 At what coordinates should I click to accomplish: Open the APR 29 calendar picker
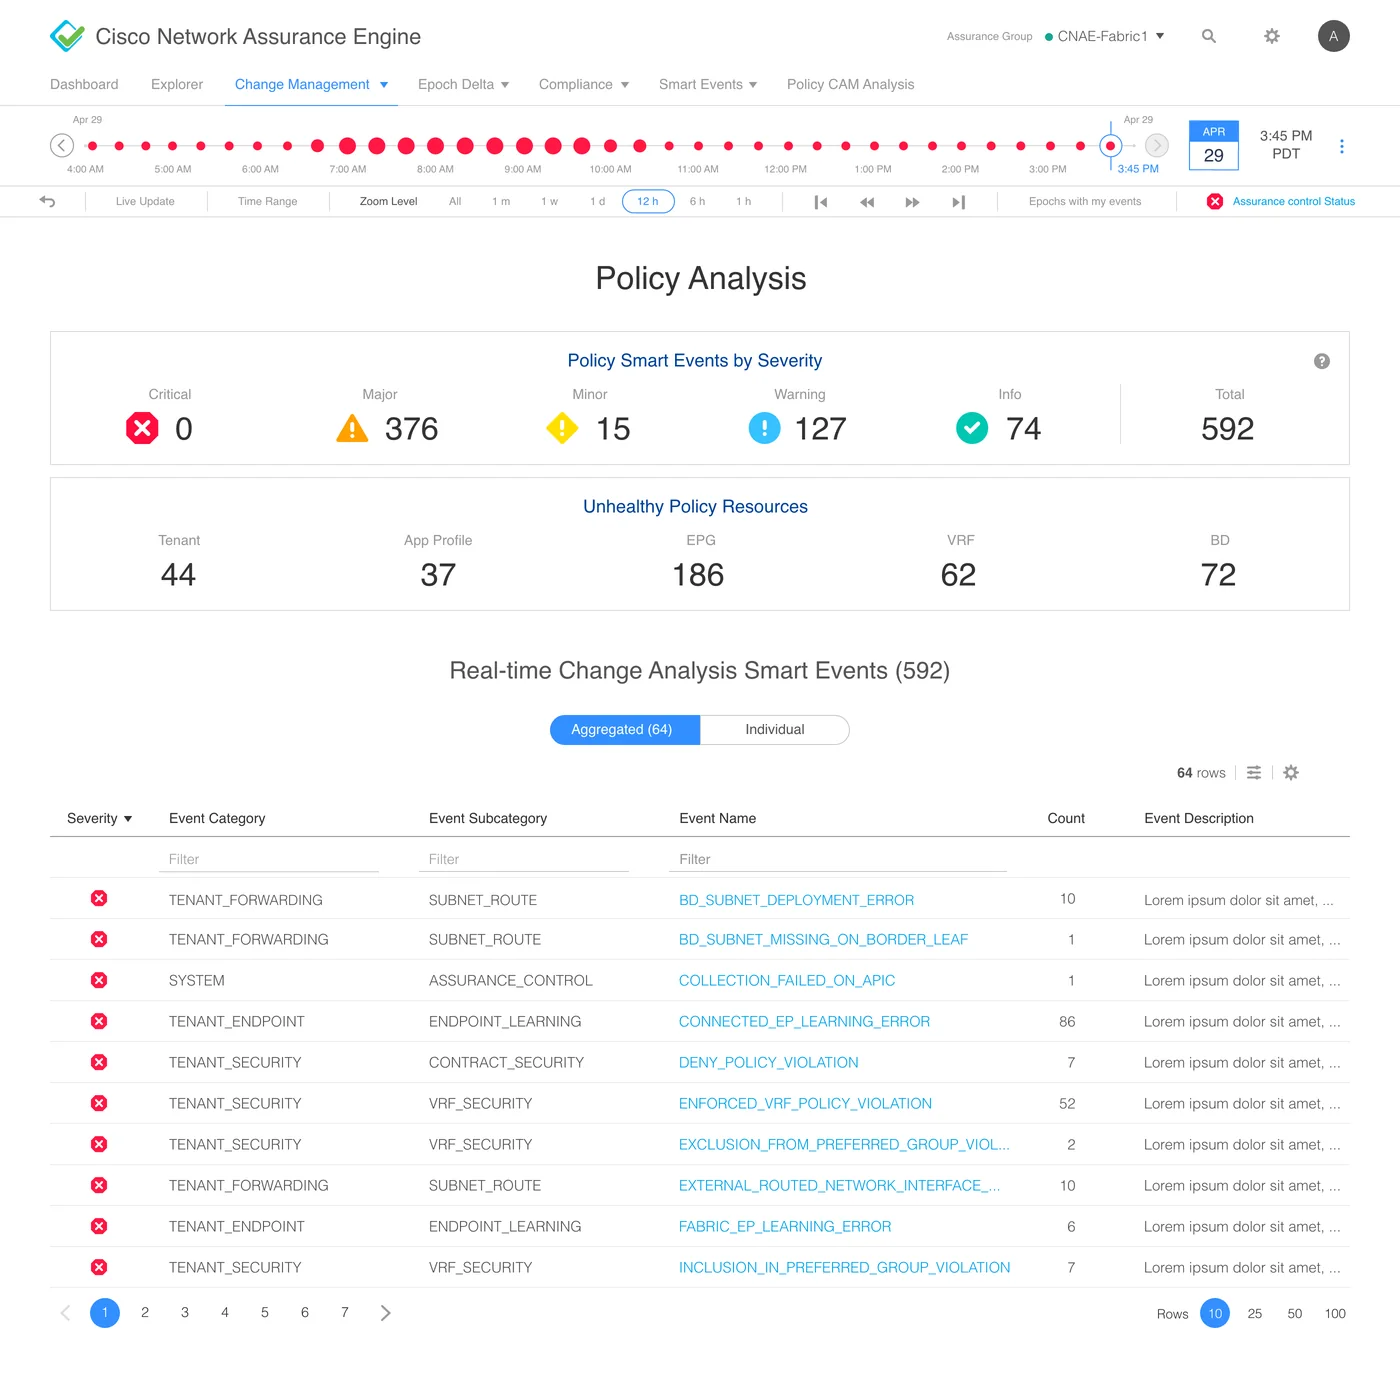point(1214,146)
